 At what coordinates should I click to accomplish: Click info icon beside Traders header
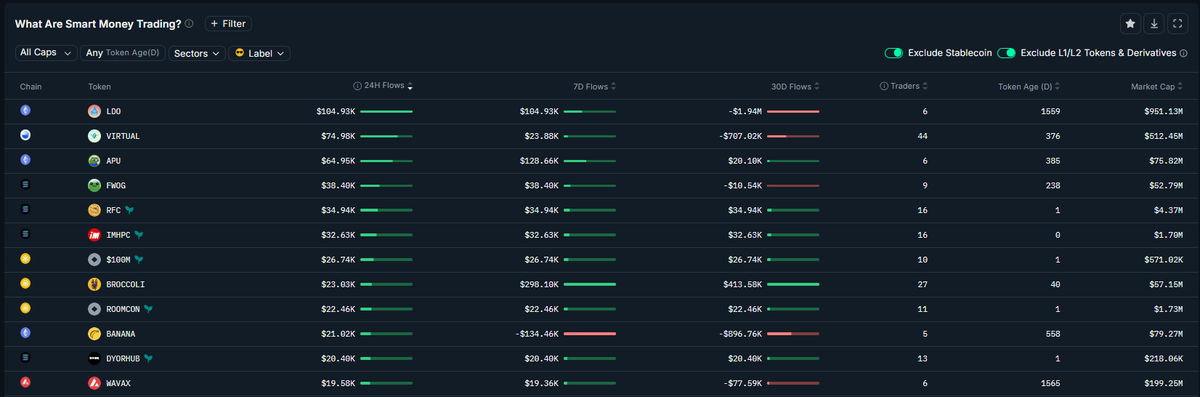tap(883, 86)
